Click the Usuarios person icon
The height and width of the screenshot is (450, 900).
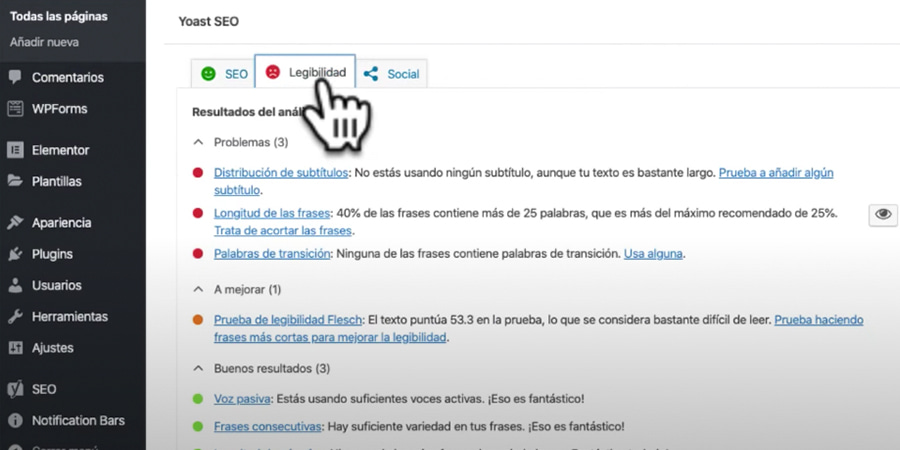pos(15,285)
